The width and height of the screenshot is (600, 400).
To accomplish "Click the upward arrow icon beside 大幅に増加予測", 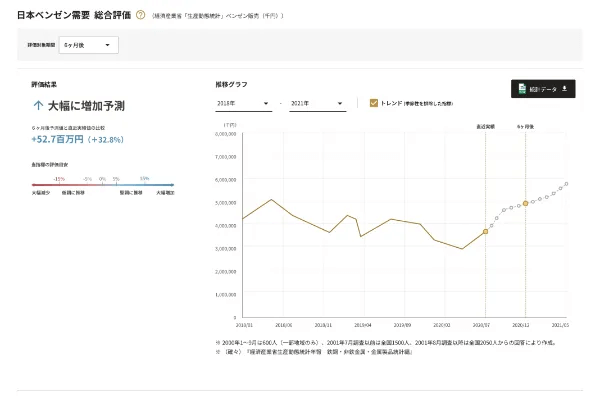I will tap(37, 105).
